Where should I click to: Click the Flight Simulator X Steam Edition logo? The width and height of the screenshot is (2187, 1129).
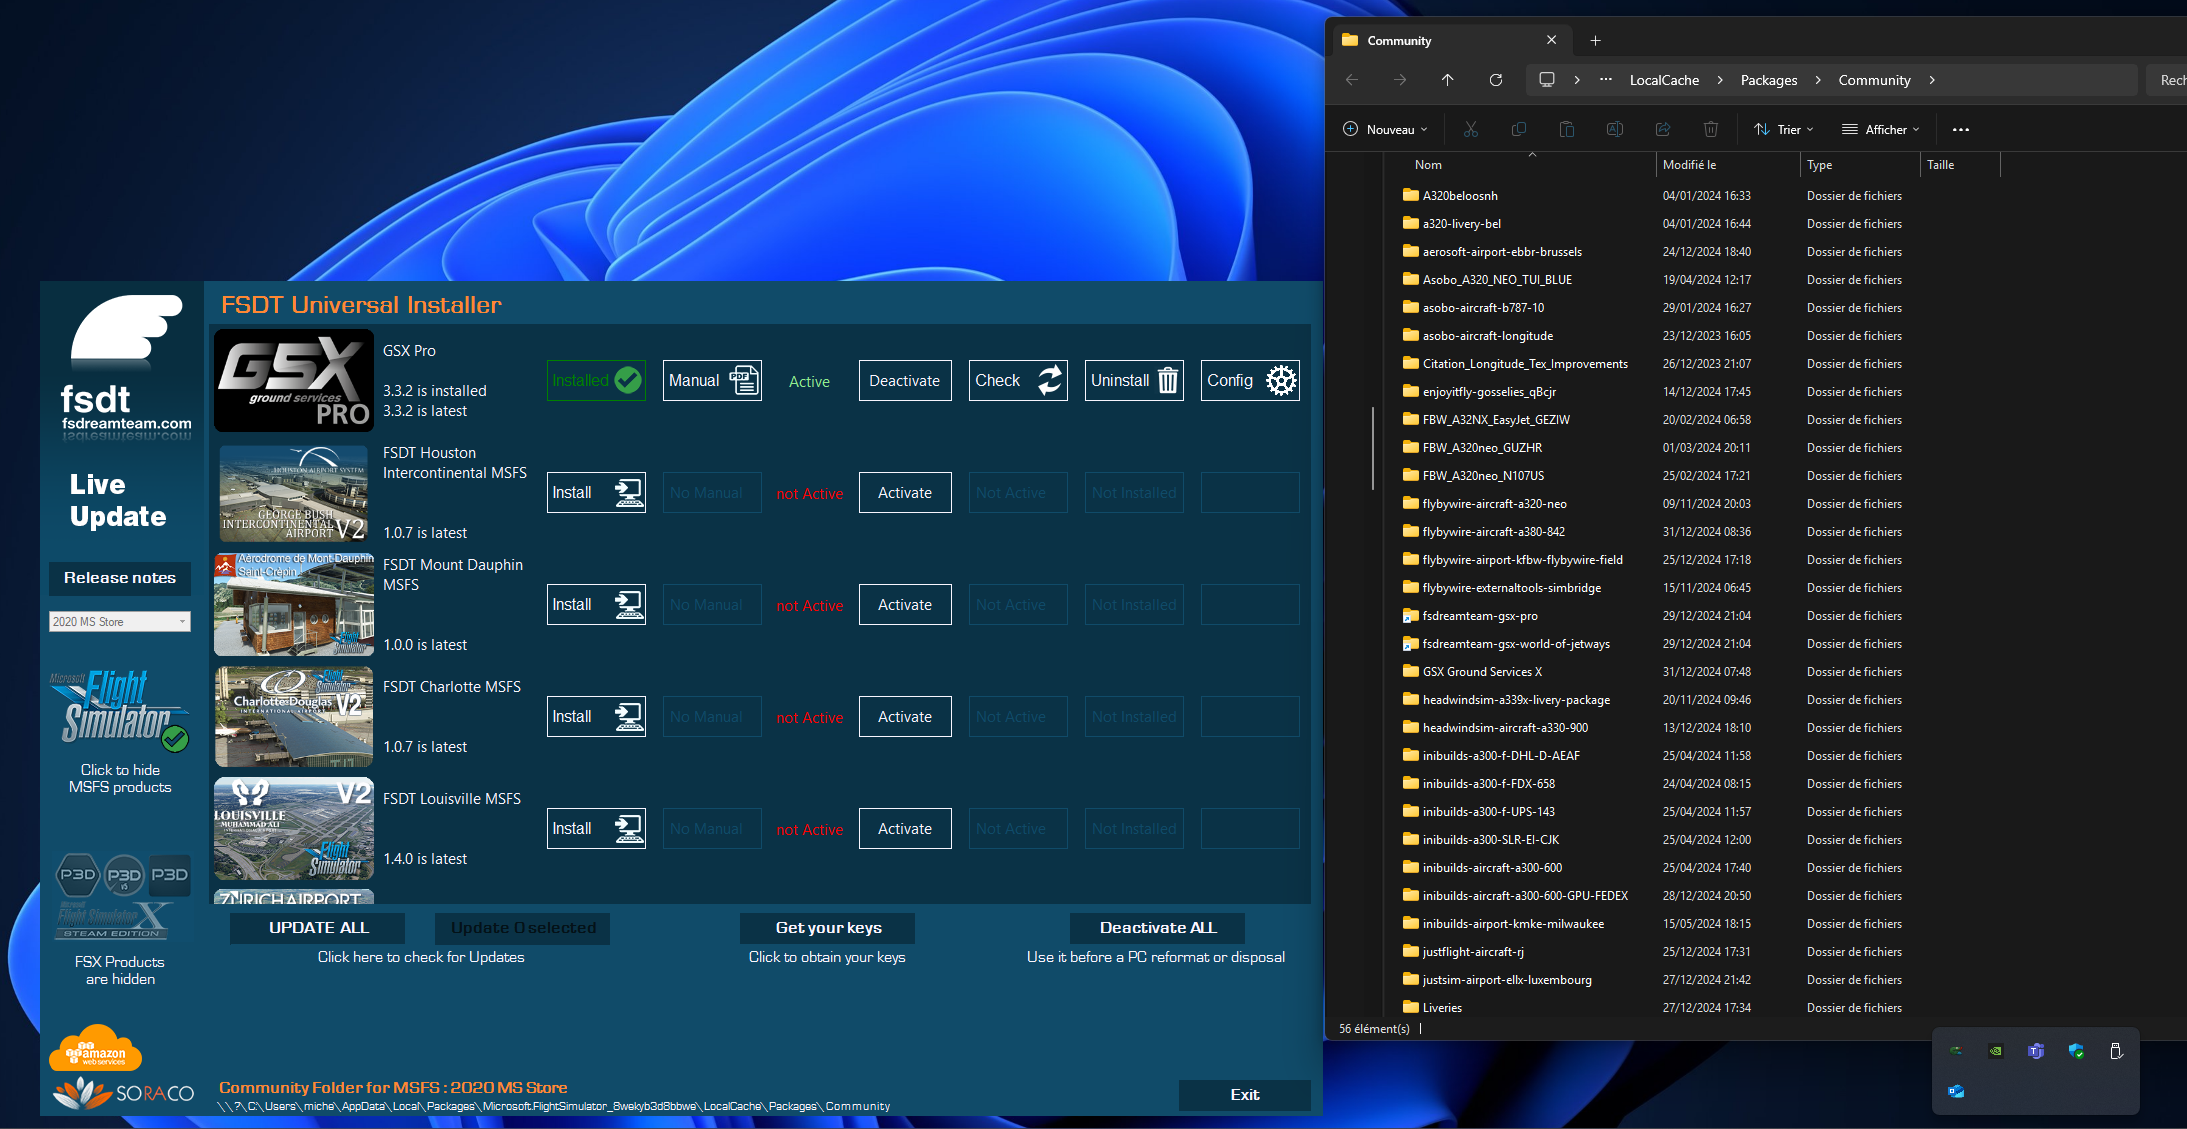pyautogui.click(x=113, y=921)
